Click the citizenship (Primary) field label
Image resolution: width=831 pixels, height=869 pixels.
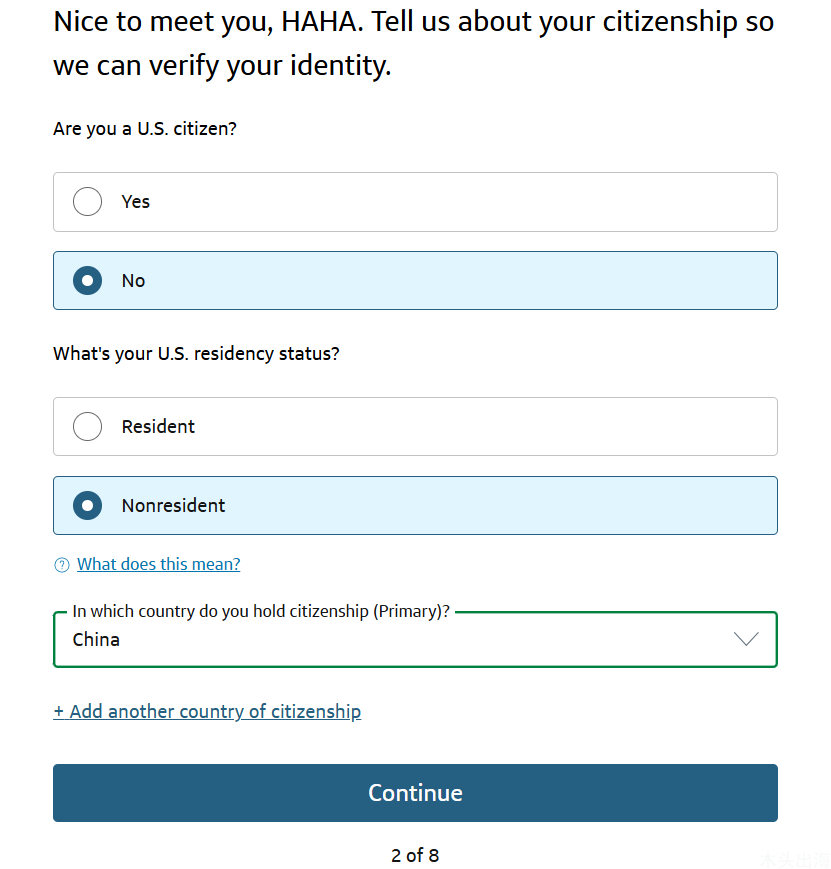tap(261, 611)
